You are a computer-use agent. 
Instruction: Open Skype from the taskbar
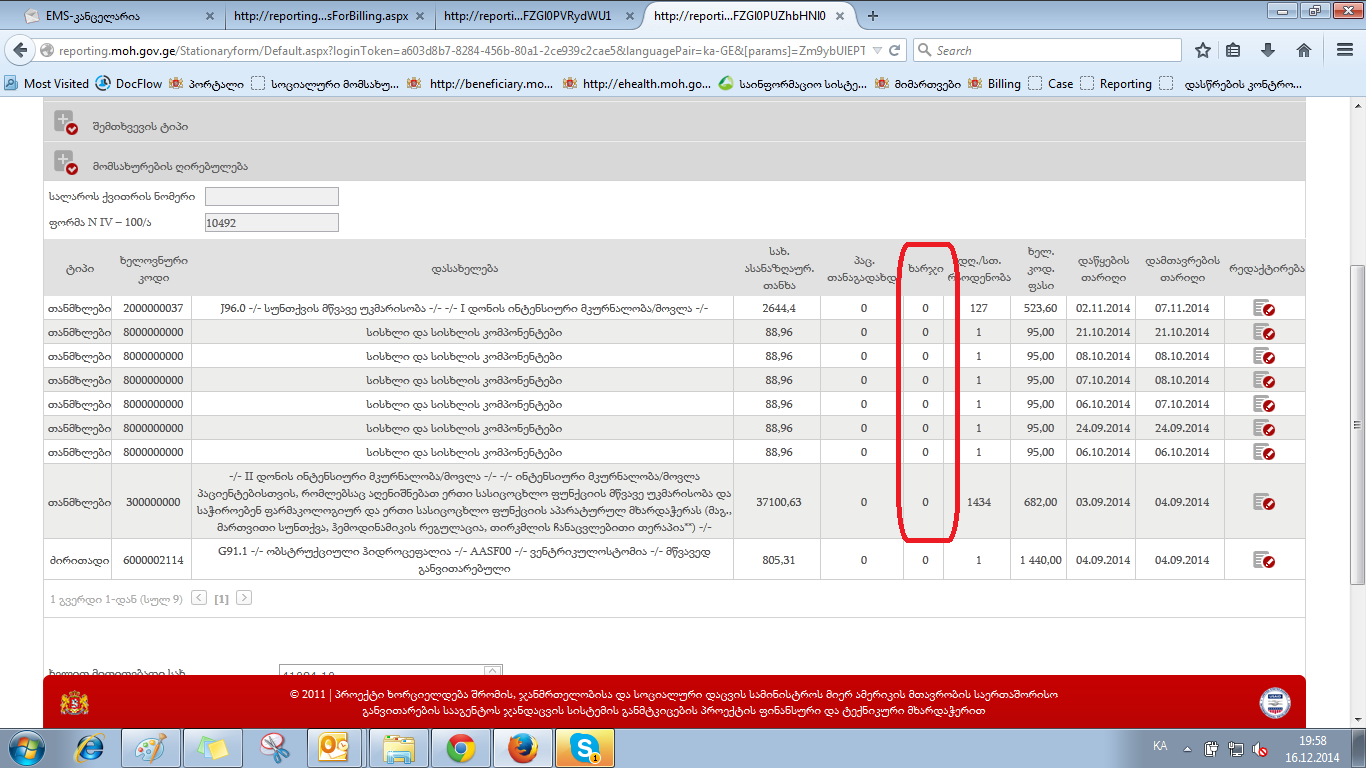click(x=585, y=747)
